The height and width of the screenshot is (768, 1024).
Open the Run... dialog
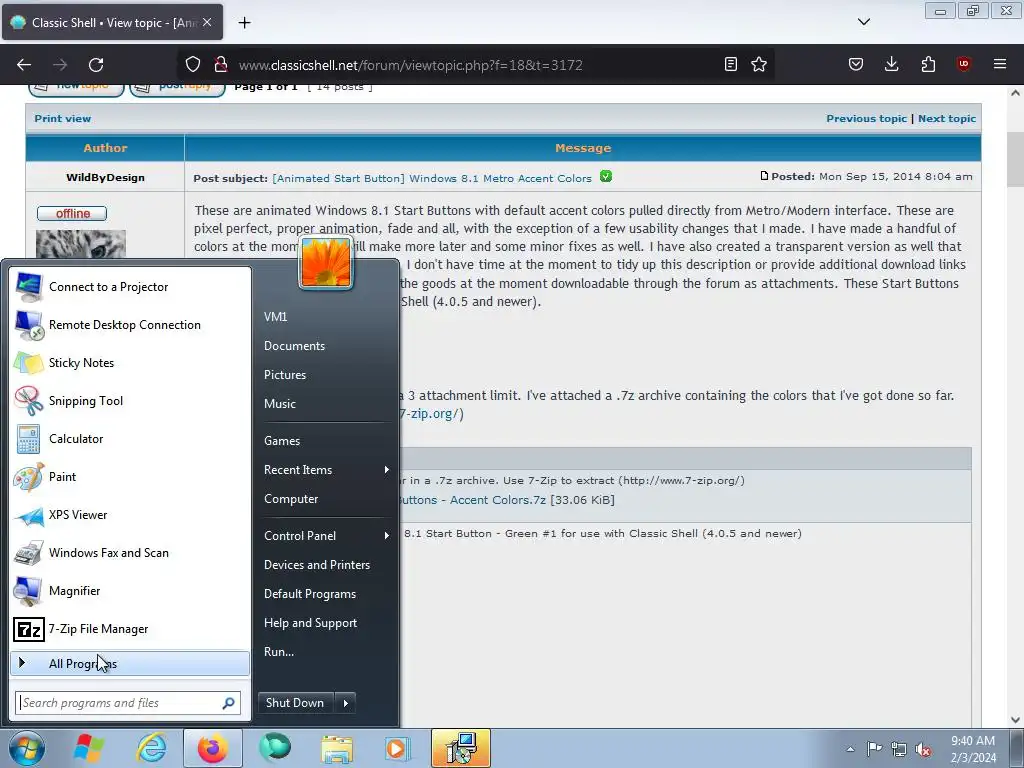click(326, 652)
